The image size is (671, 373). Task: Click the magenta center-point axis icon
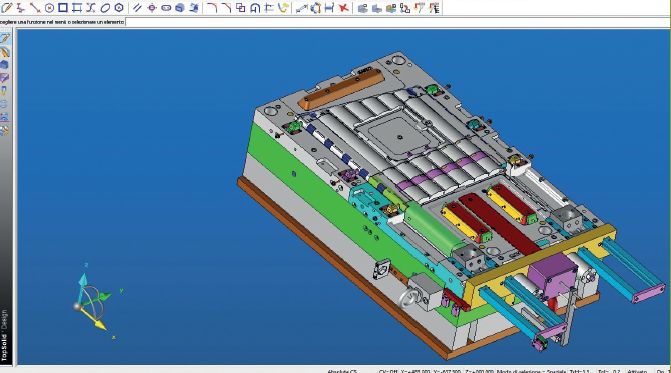coord(152,7)
